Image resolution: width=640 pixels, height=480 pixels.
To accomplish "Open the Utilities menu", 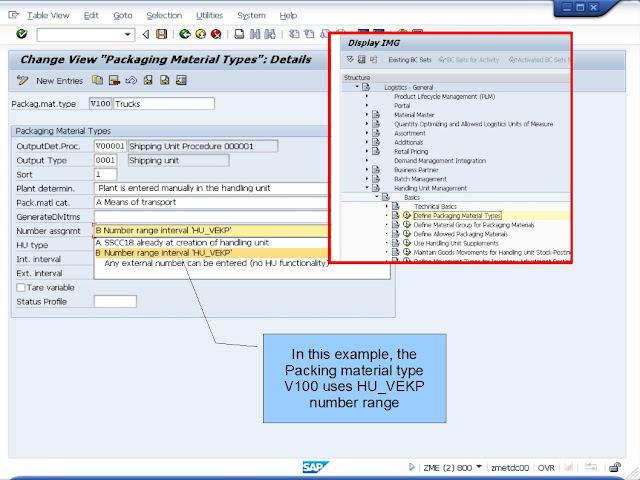I will click(209, 16).
